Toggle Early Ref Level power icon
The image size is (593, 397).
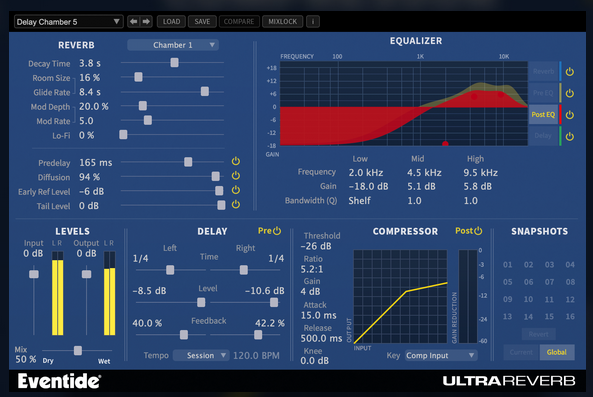click(x=236, y=190)
